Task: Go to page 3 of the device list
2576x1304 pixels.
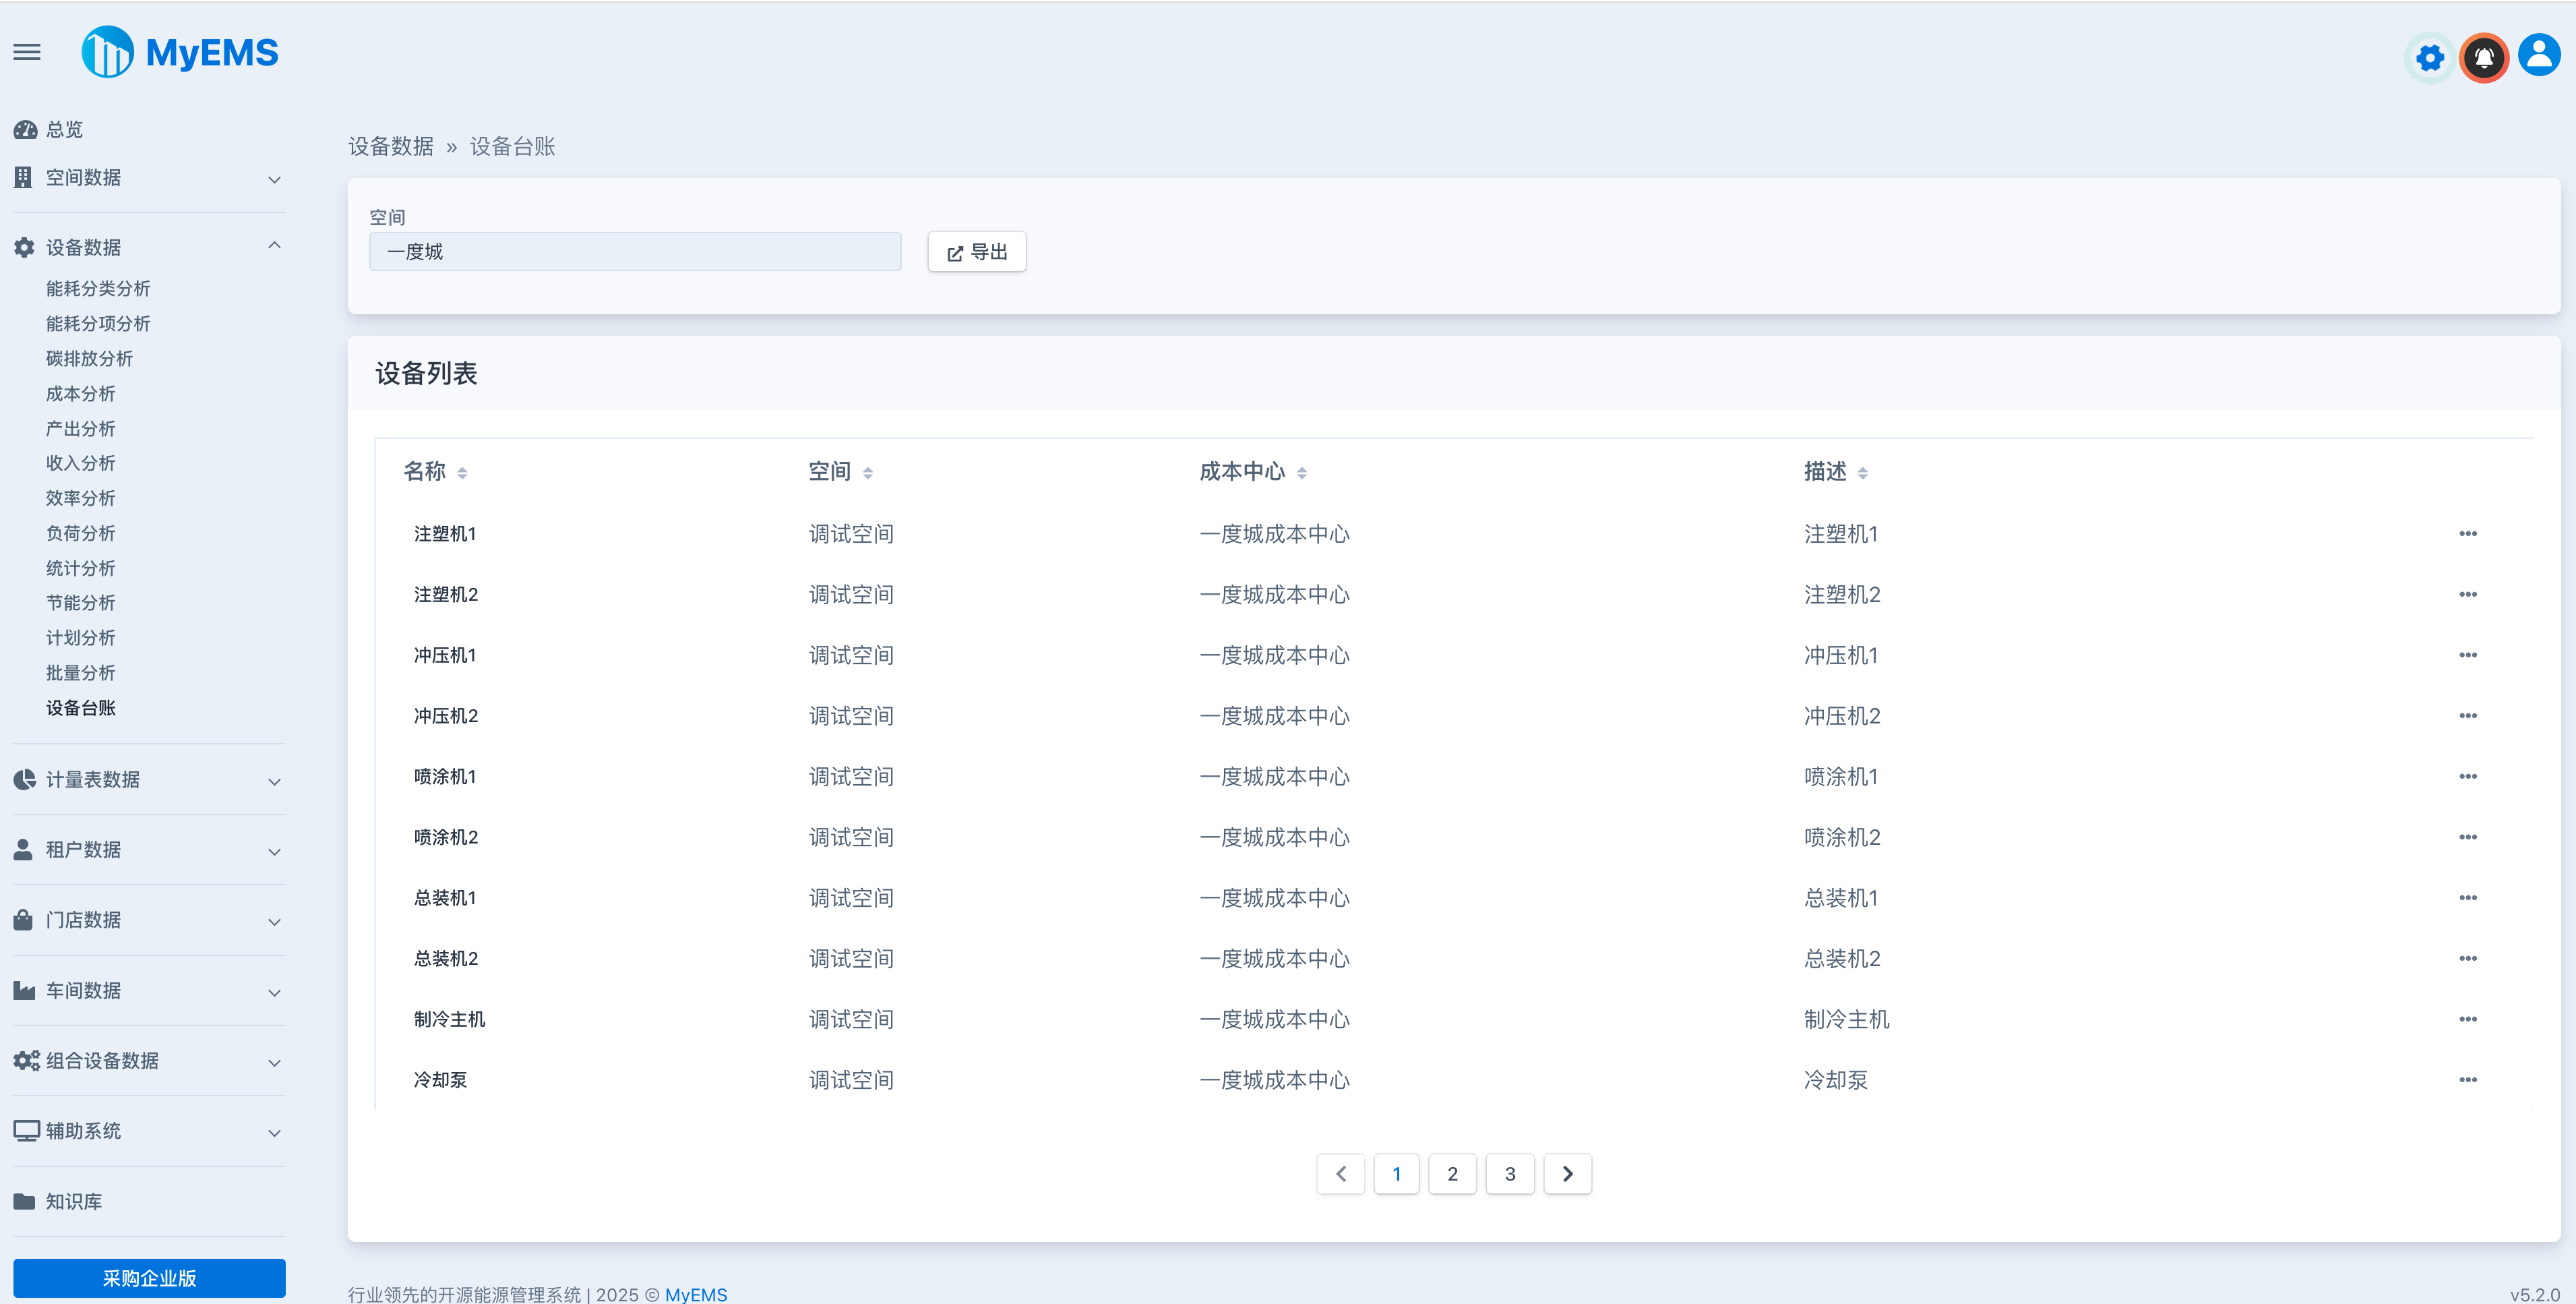Action: tap(1510, 1174)
